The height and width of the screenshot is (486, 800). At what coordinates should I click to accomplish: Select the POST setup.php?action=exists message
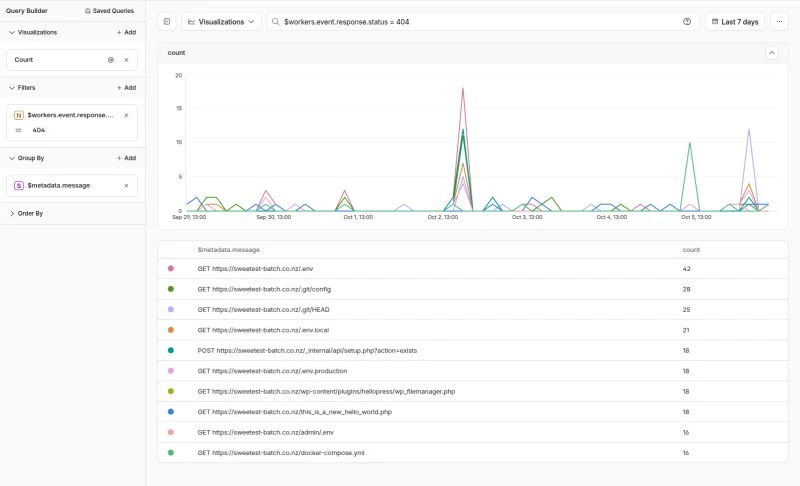pyautogui.click(x=307, y=350)
